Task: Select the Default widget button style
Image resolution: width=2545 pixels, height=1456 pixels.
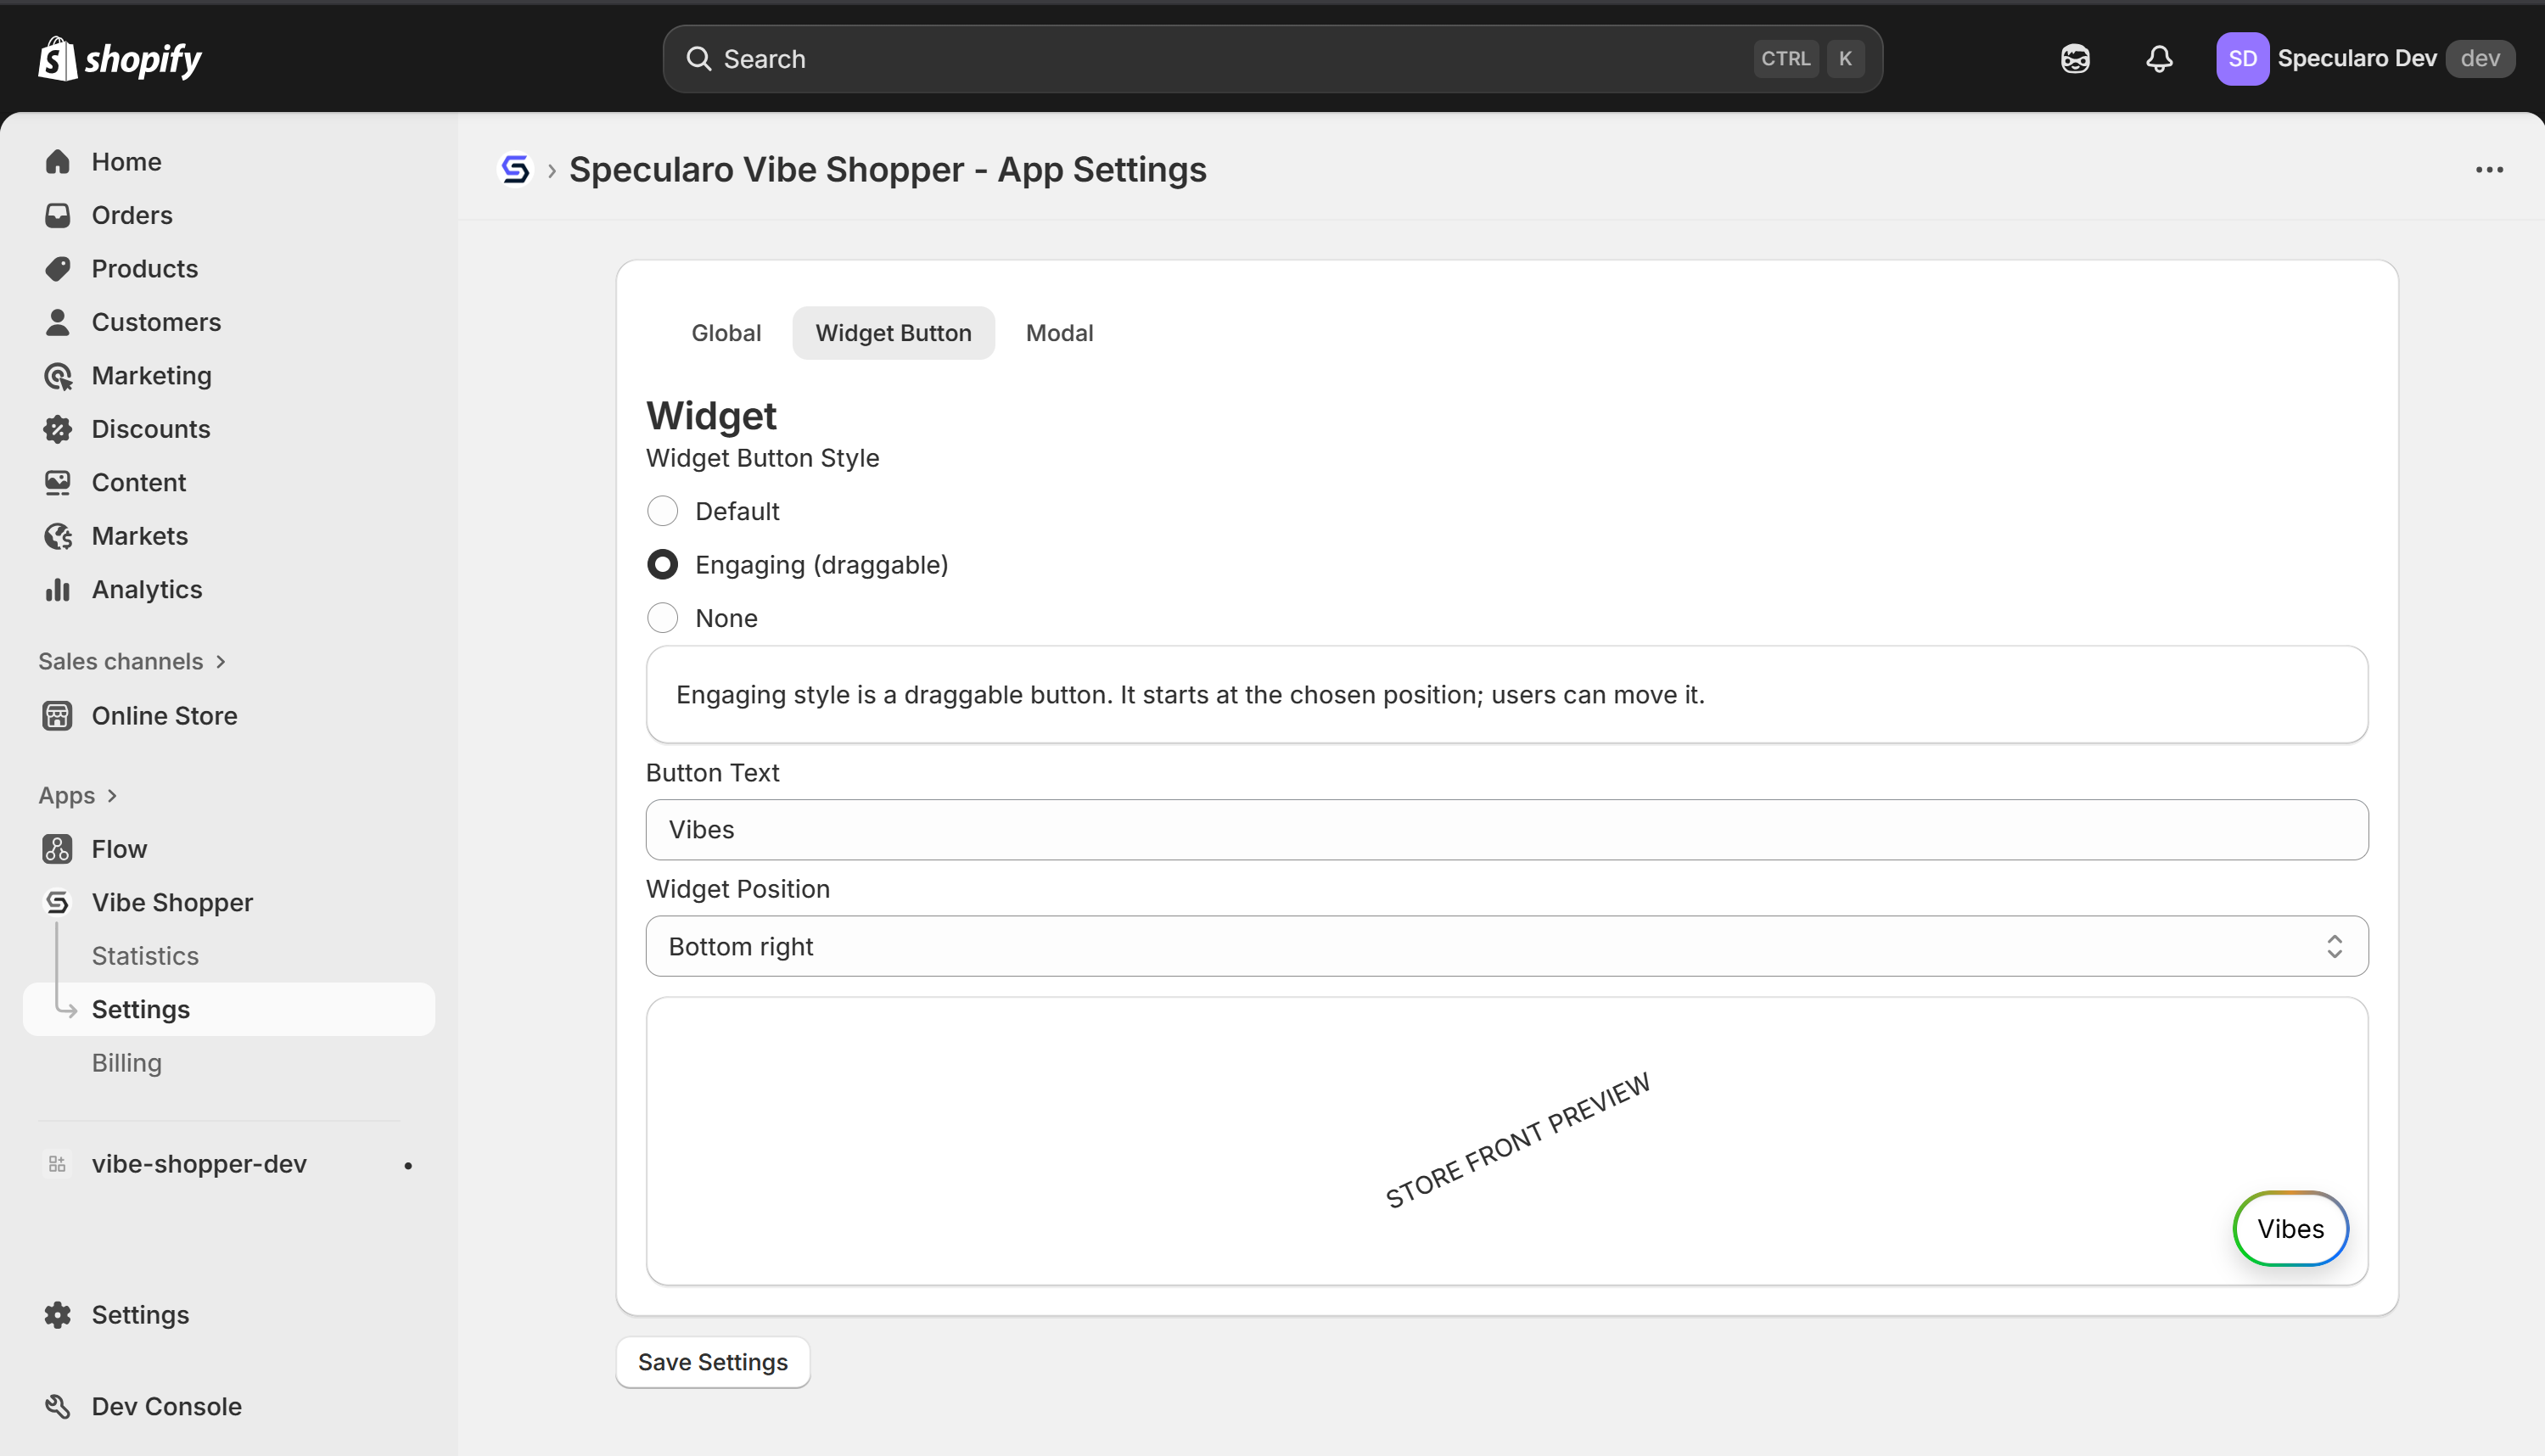Action: click(x=662, y=510)
